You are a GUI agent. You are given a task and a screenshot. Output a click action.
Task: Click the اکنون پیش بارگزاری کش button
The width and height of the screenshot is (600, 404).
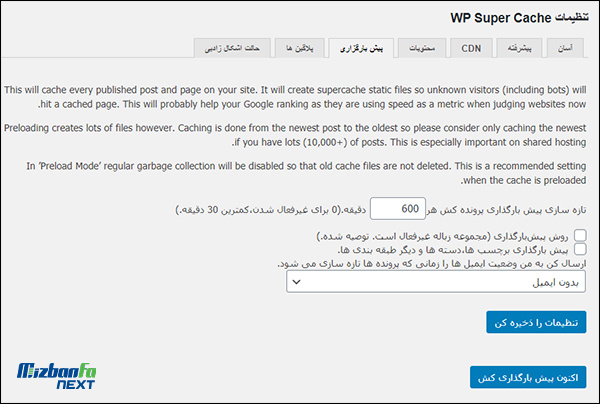528,376
